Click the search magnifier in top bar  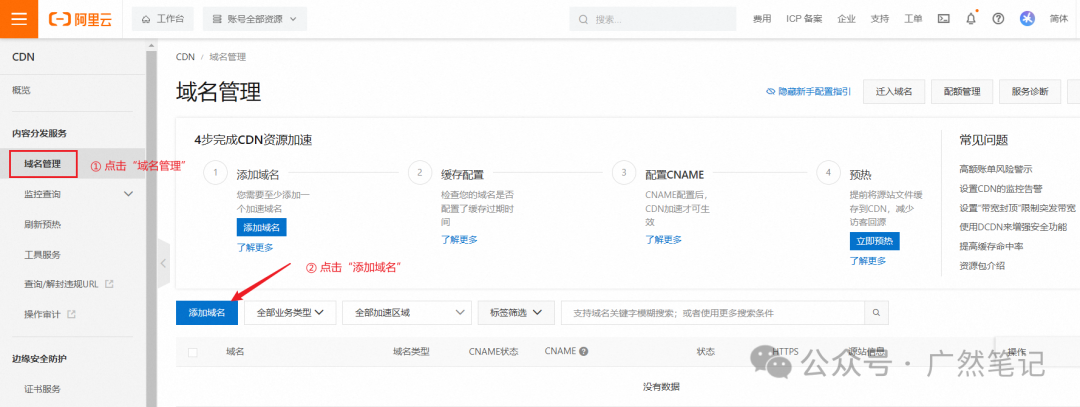tap(583, 19)
